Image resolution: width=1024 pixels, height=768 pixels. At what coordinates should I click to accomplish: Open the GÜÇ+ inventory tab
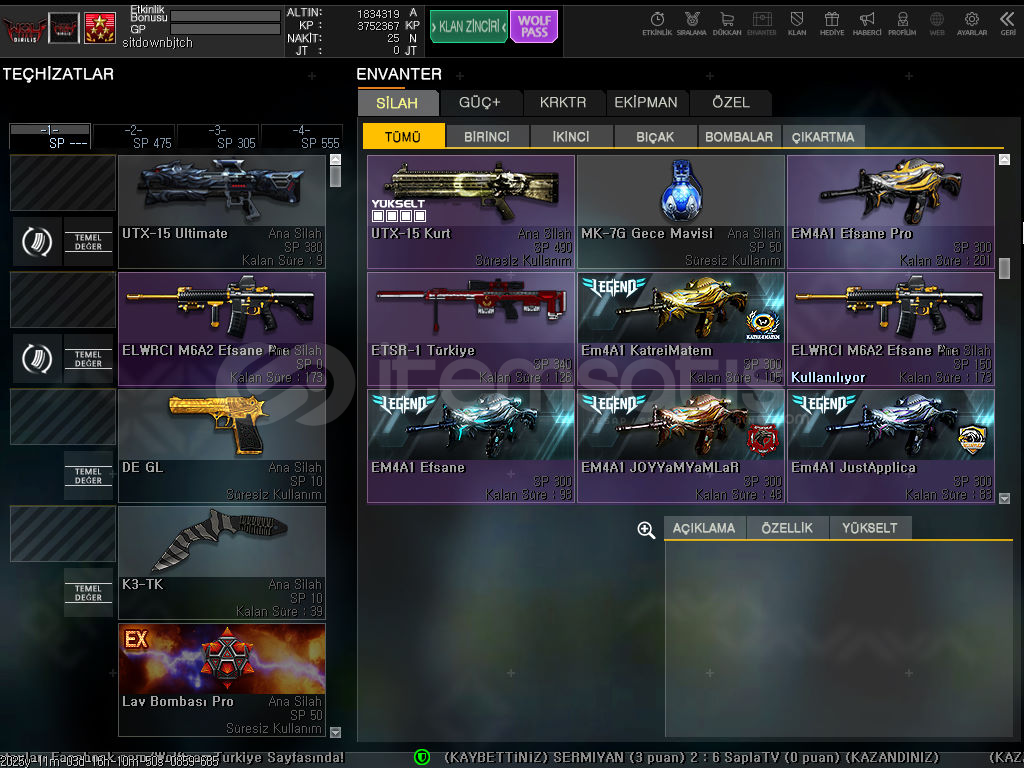[x=480, y=102]
